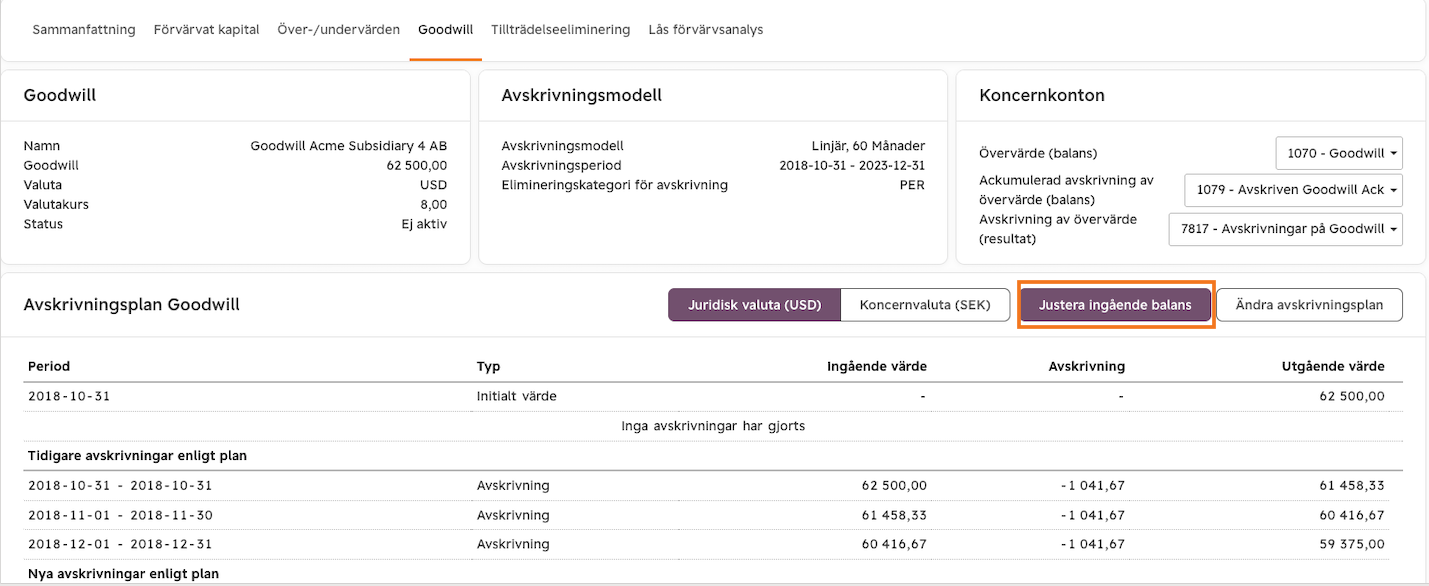1429x586 pixels.
Task: Click the Utgående värde column header
Action: coord(1333,366)
